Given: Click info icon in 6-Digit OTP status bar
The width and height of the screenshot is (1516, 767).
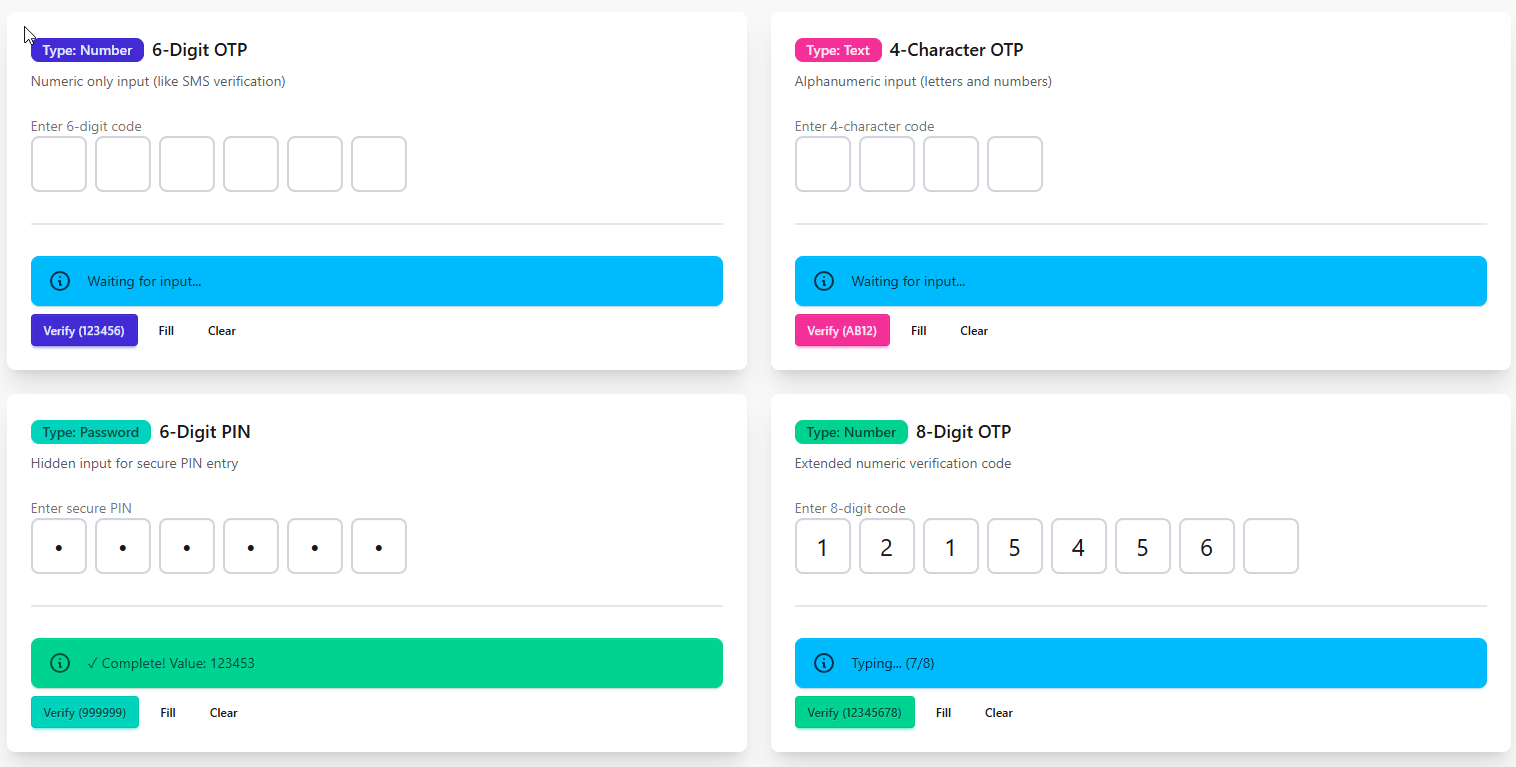Looking at the screenshot, I should [60, 281].
